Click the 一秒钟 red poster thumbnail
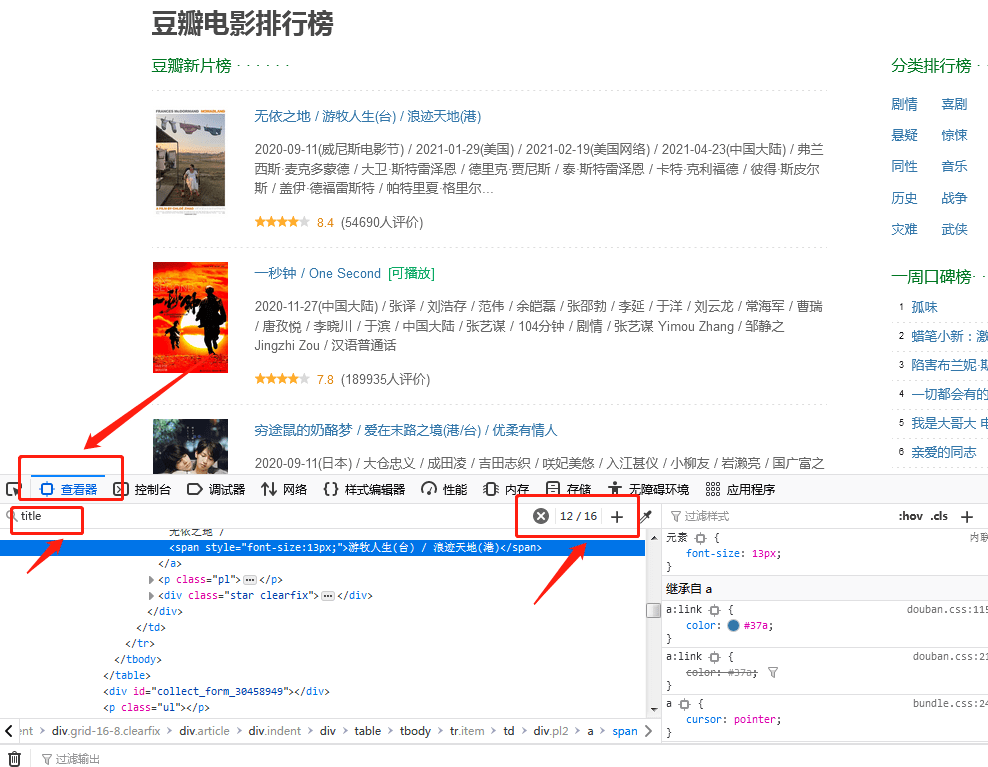Image resolution: width=988 pixels, height=767 pixels. (x=190, y=318)
